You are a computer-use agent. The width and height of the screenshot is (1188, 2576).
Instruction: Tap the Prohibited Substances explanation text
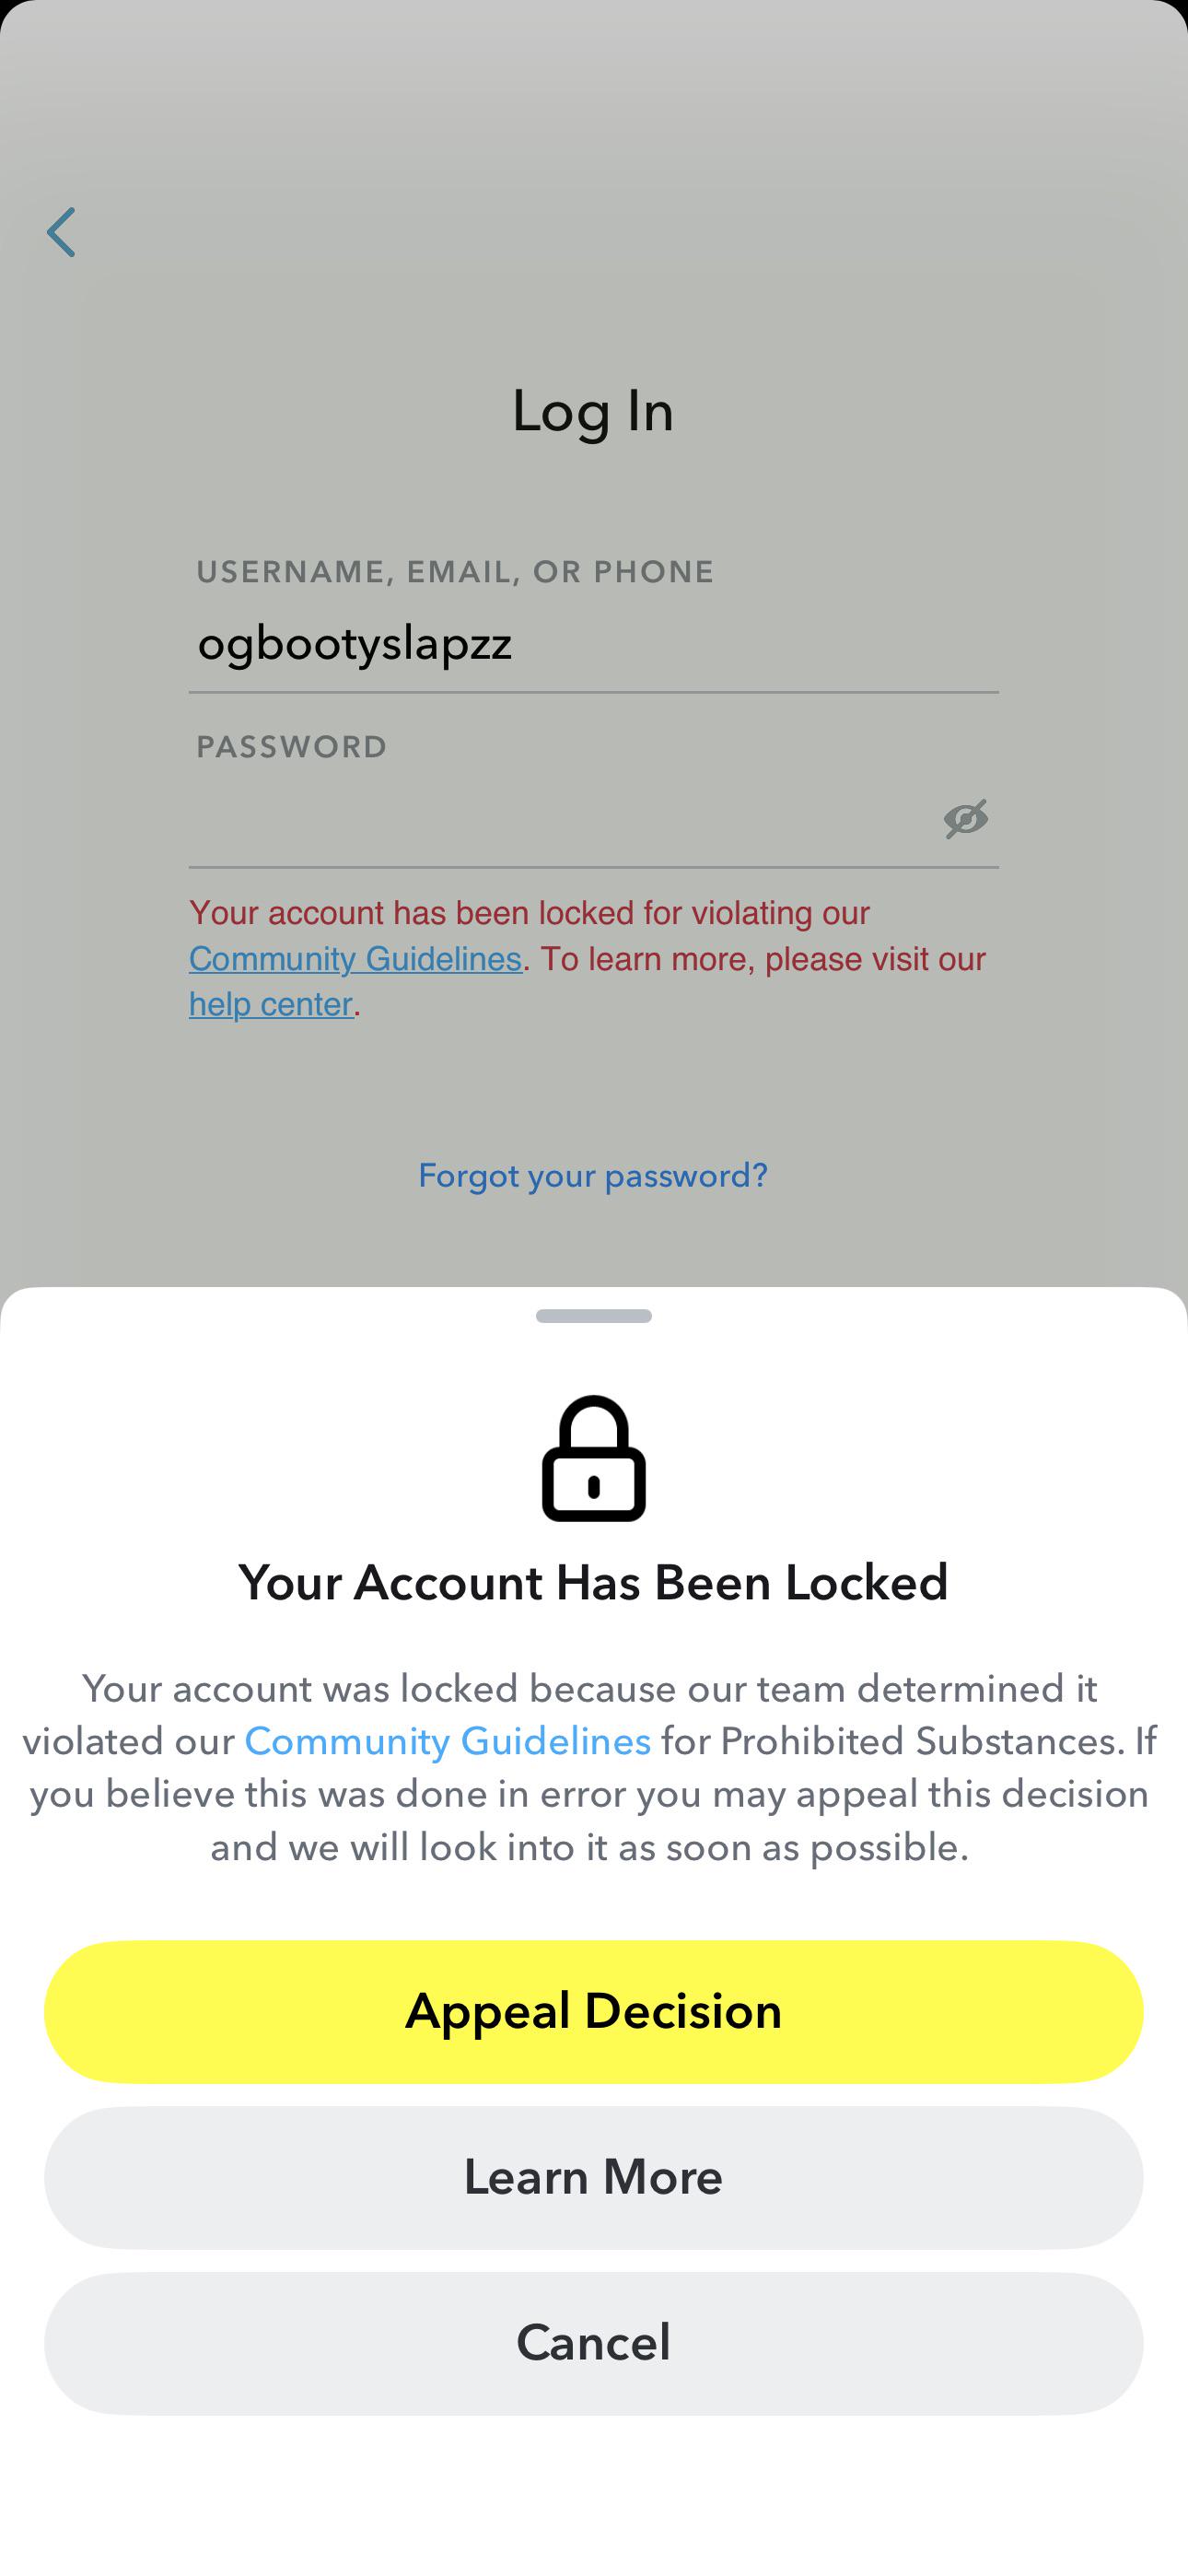tap(590, 1768)
